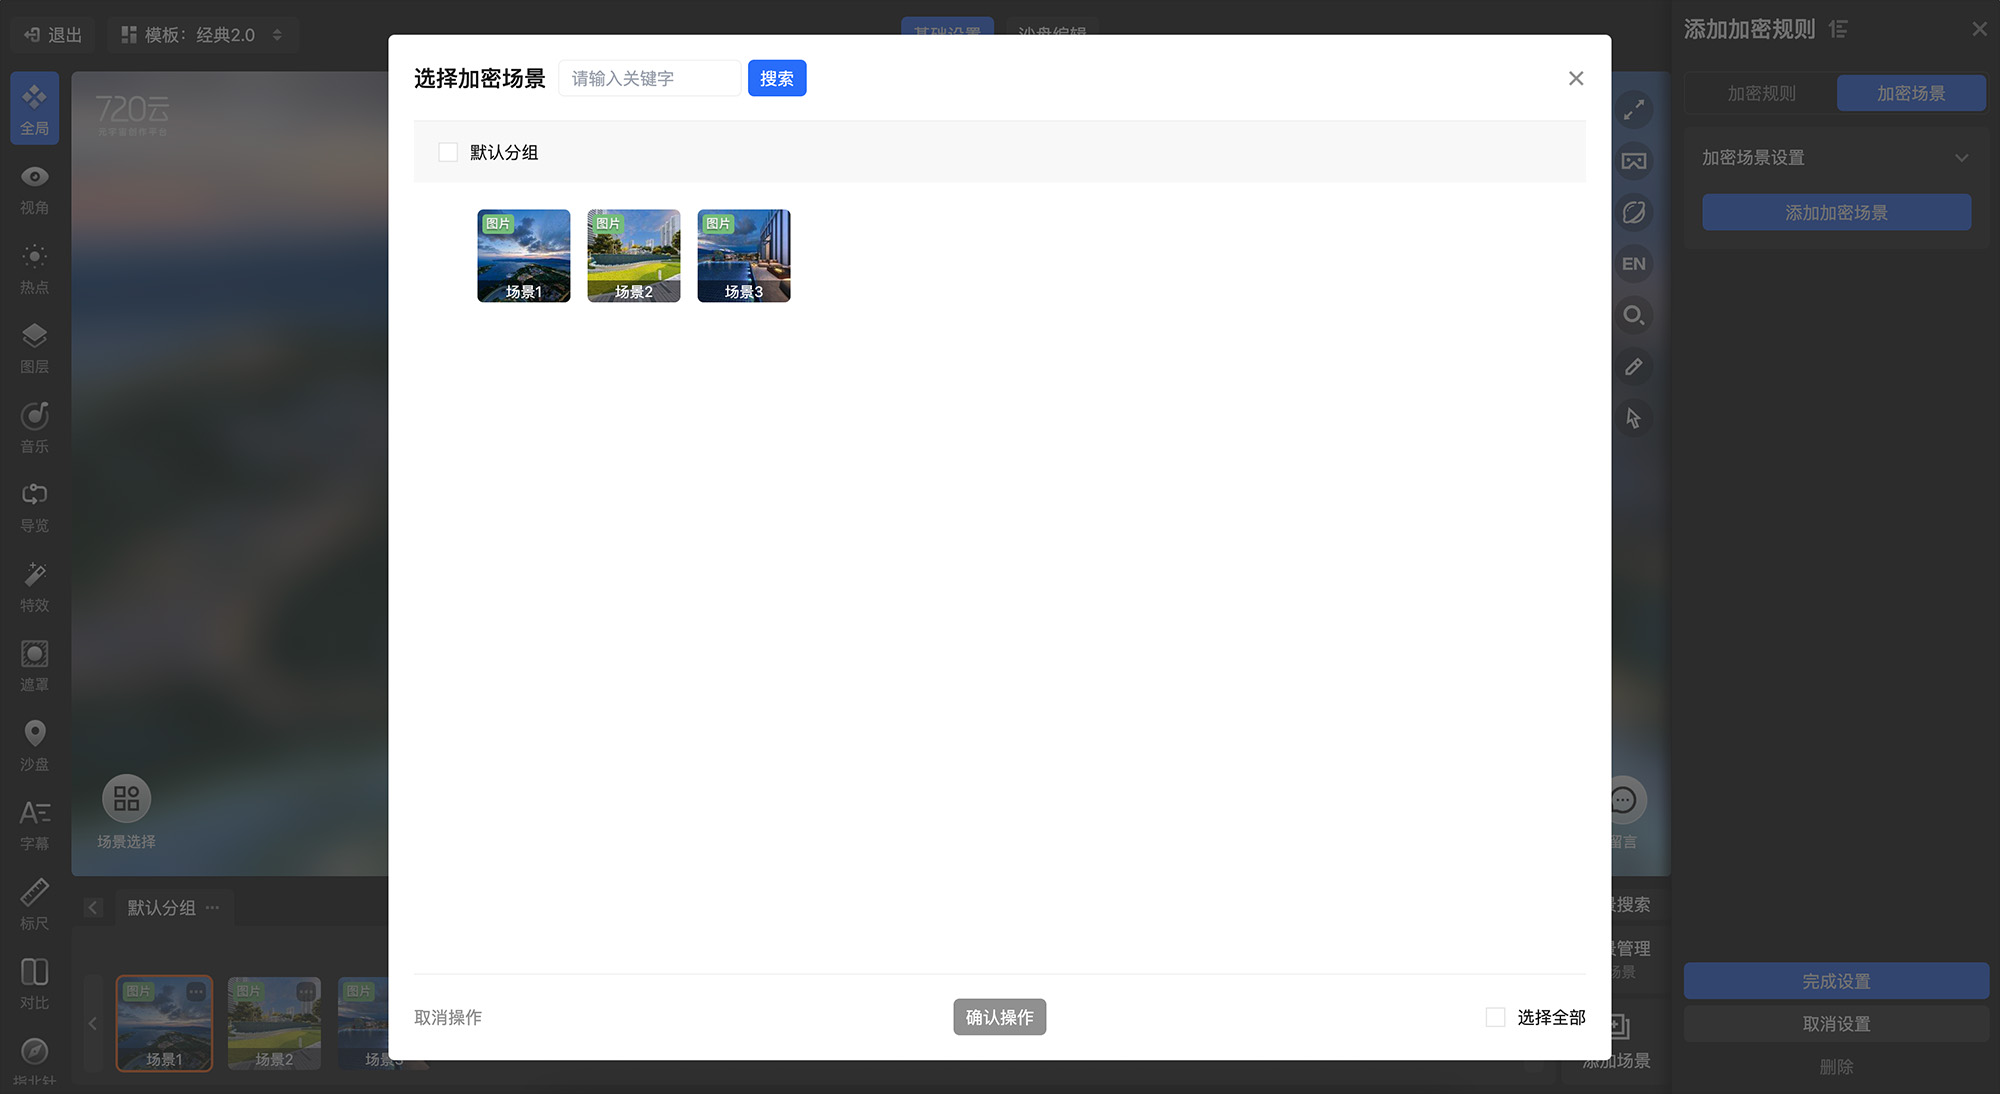Tick the 选择全部 select-all checkbox

1495,1017
